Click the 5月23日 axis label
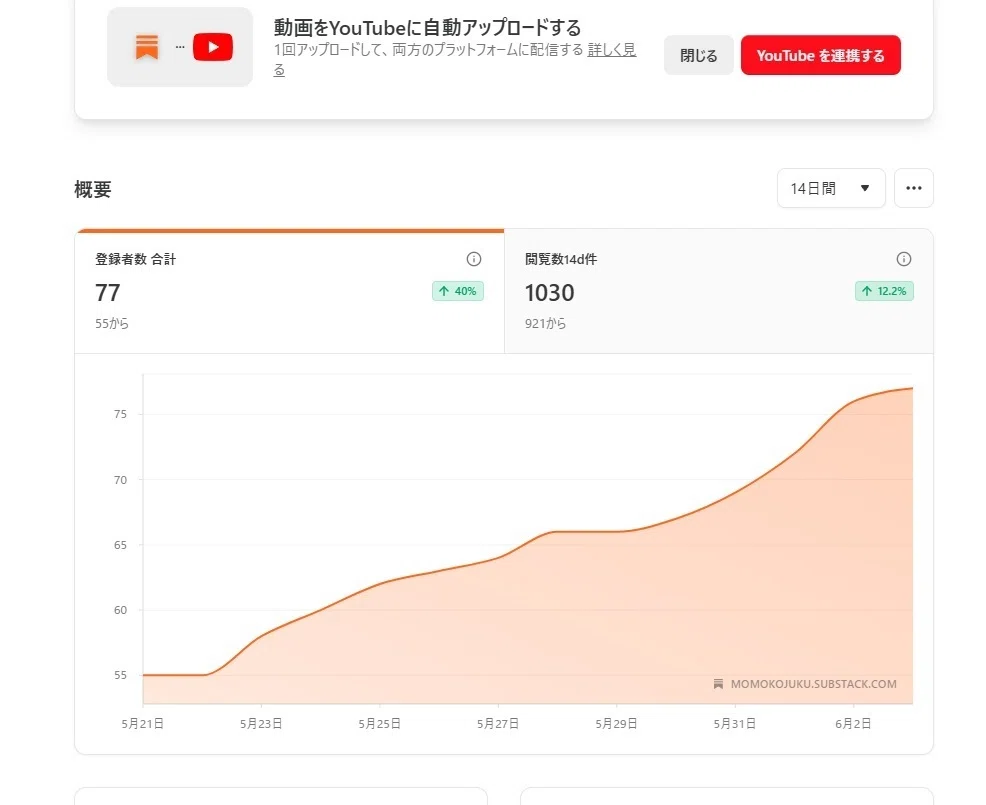Image resolution: width=986 pixels, height=805 pixels. tap(261, 724)
